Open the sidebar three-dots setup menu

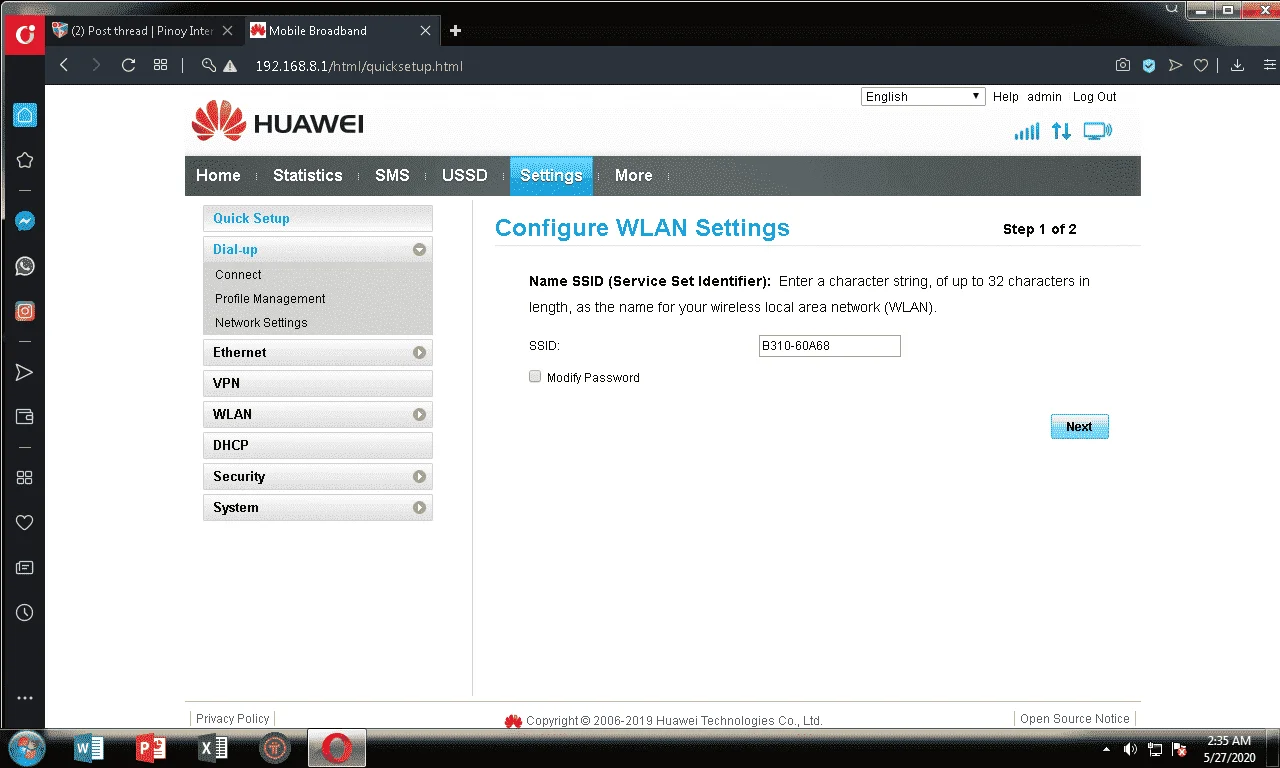[x=25, y=698]
